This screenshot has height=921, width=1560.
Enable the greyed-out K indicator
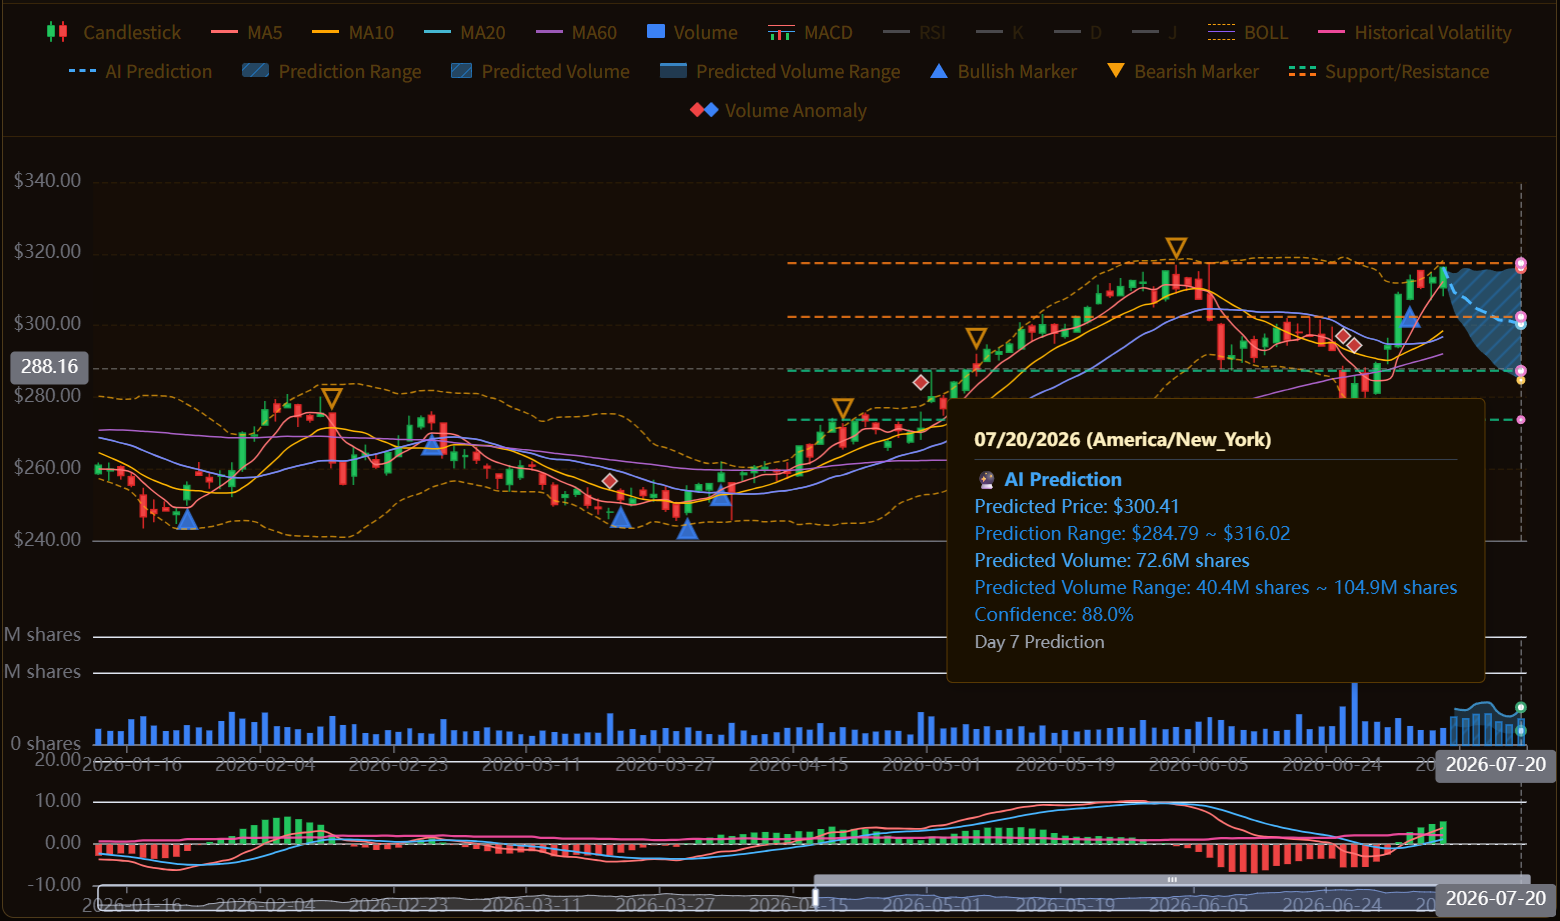pyautogui.click(x=1000, y=32)
